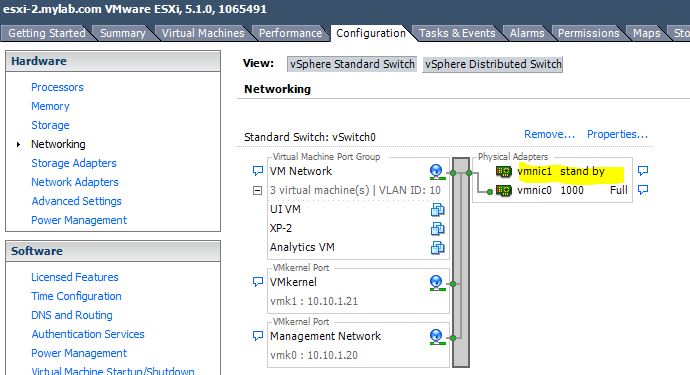Select Networking in Hardware list

coord(58,144)
